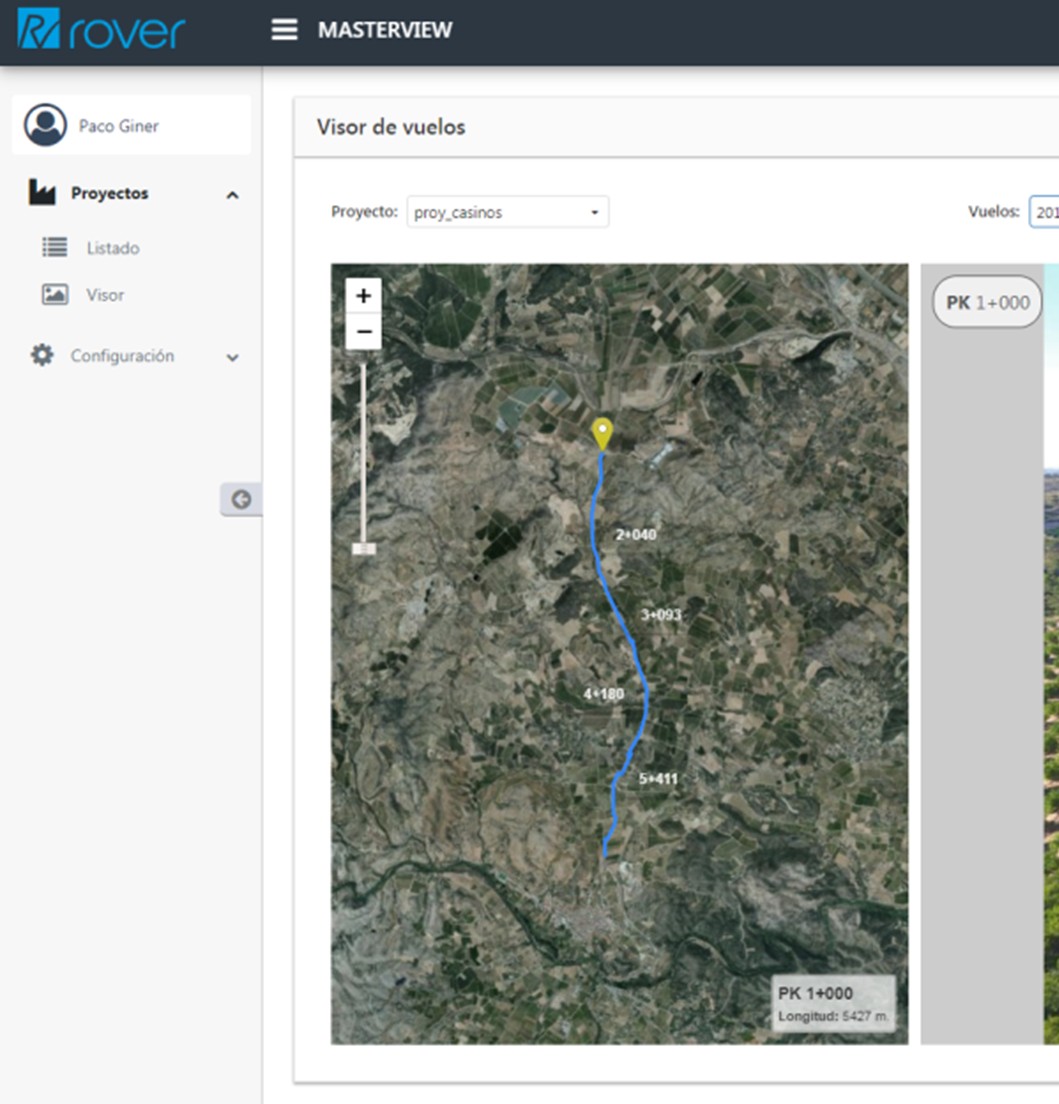Image resolution: width=1059 pixels, height=1104 pixels.
Task: Click the 3+093 marker on the route
Action: [661, 615]
